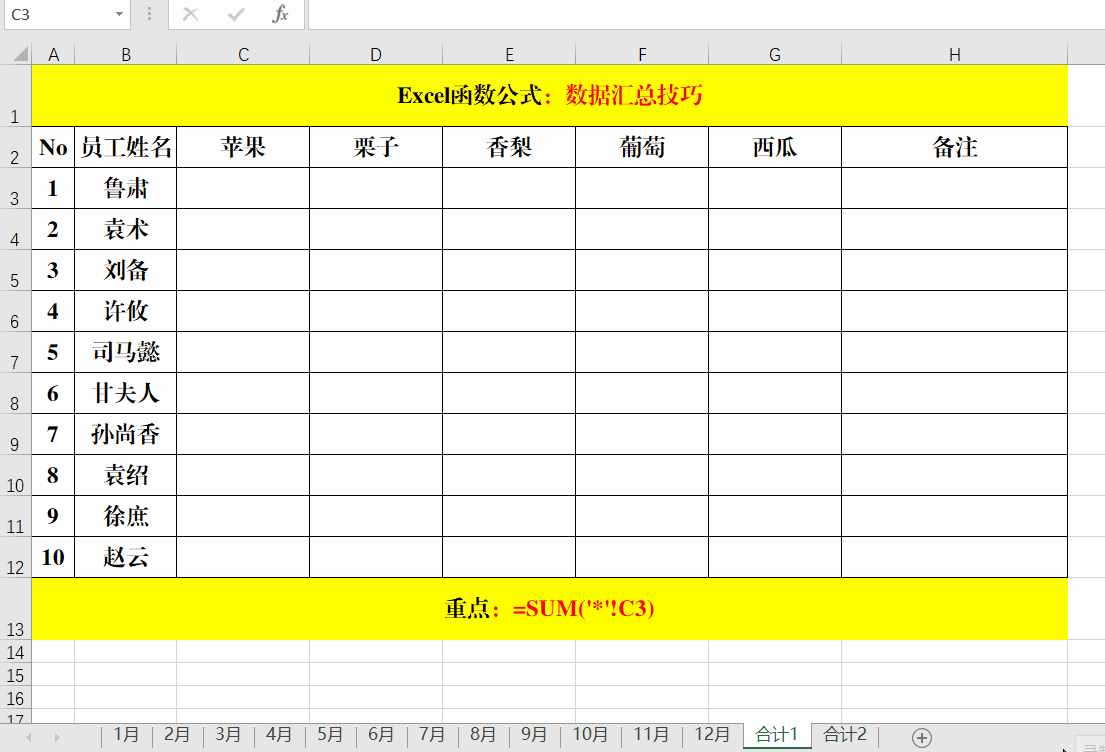Click the '苹果' header cell
1105x752 pixels.
click(x=243, y=147)
